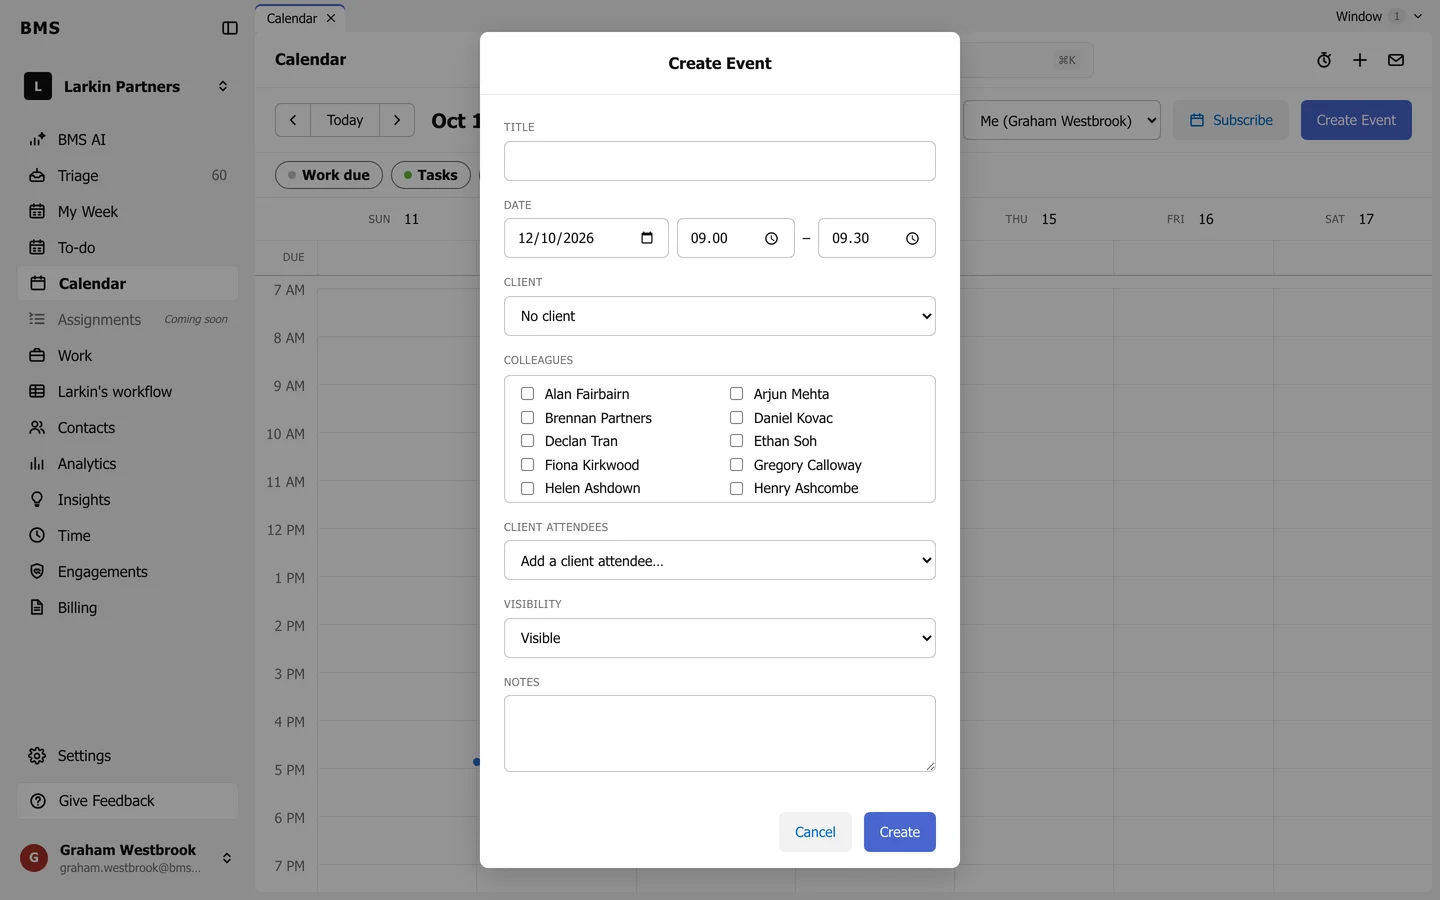Jump to Today in calendar
The height and width of the screenshot is (900, 1440).
pos(345,120)
